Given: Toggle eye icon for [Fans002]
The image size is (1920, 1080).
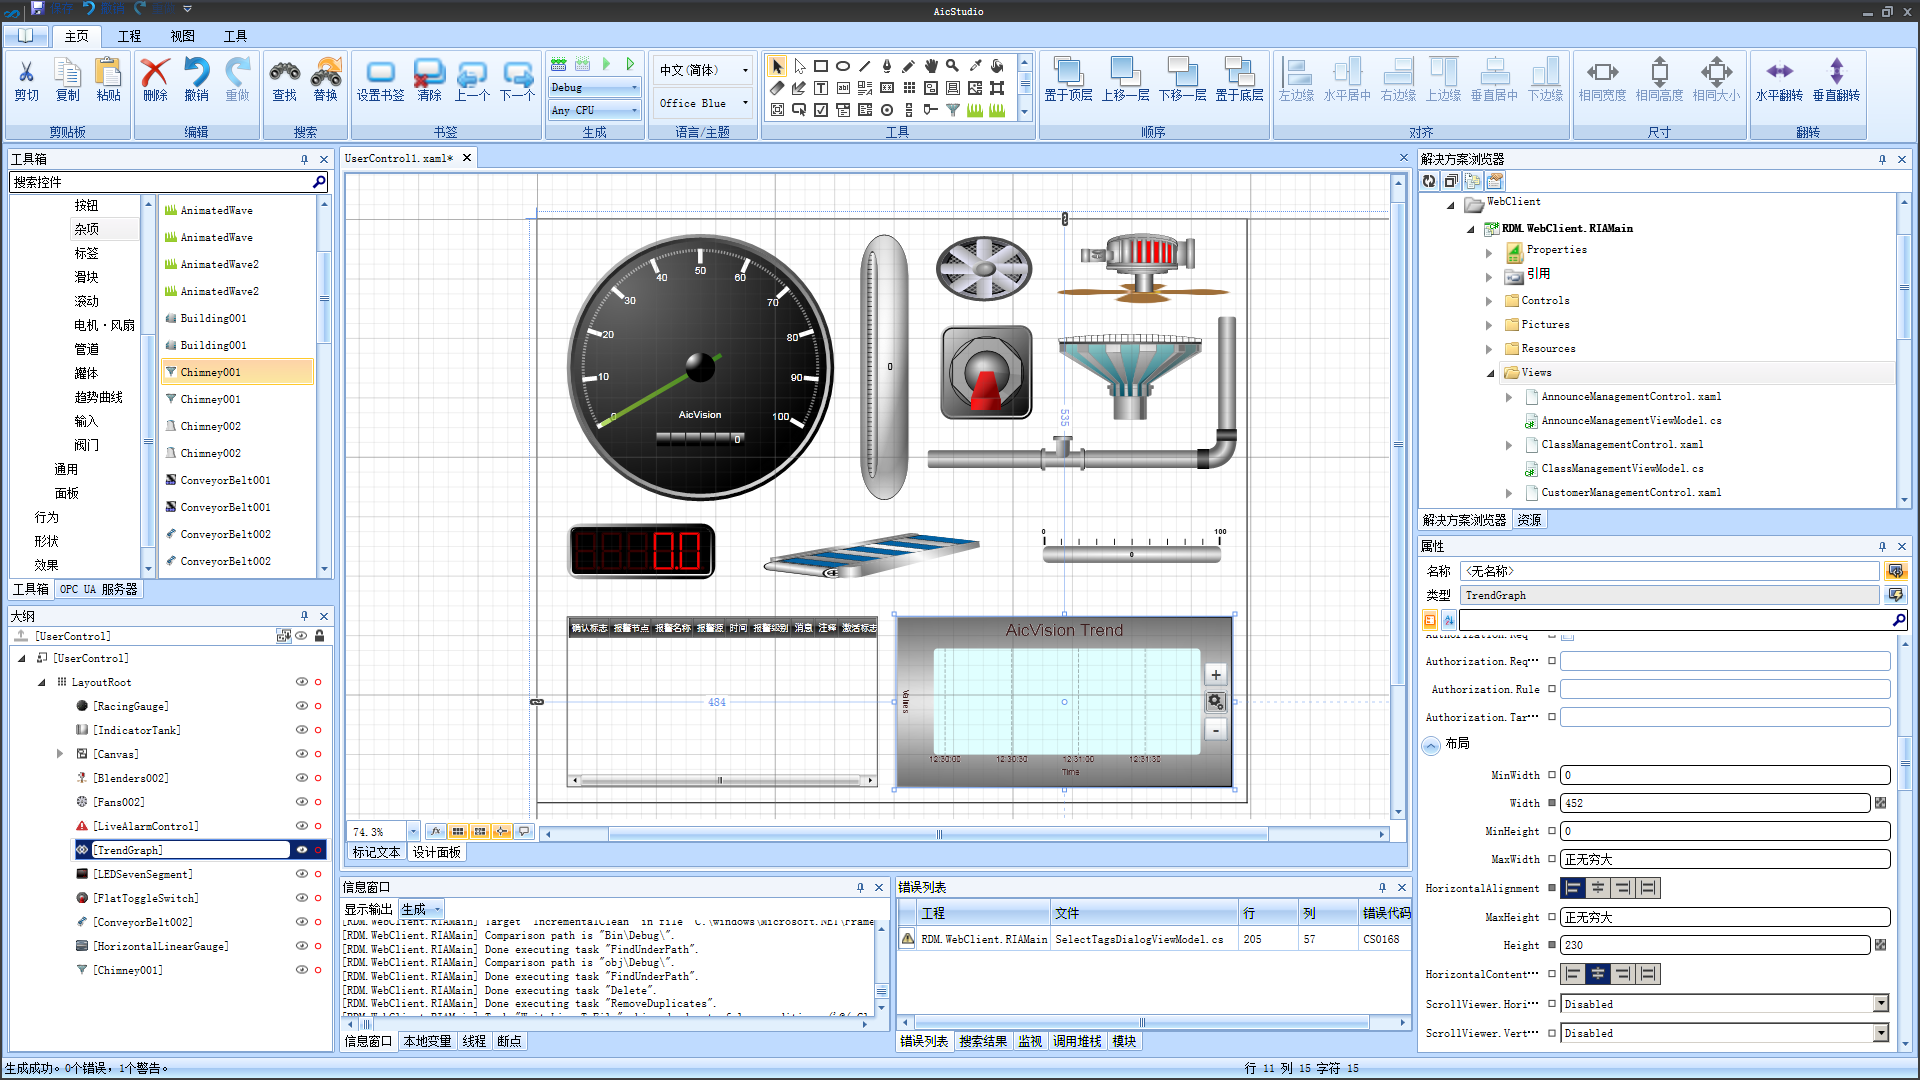Looking at the screenshot, I should [x=301, y=802].
